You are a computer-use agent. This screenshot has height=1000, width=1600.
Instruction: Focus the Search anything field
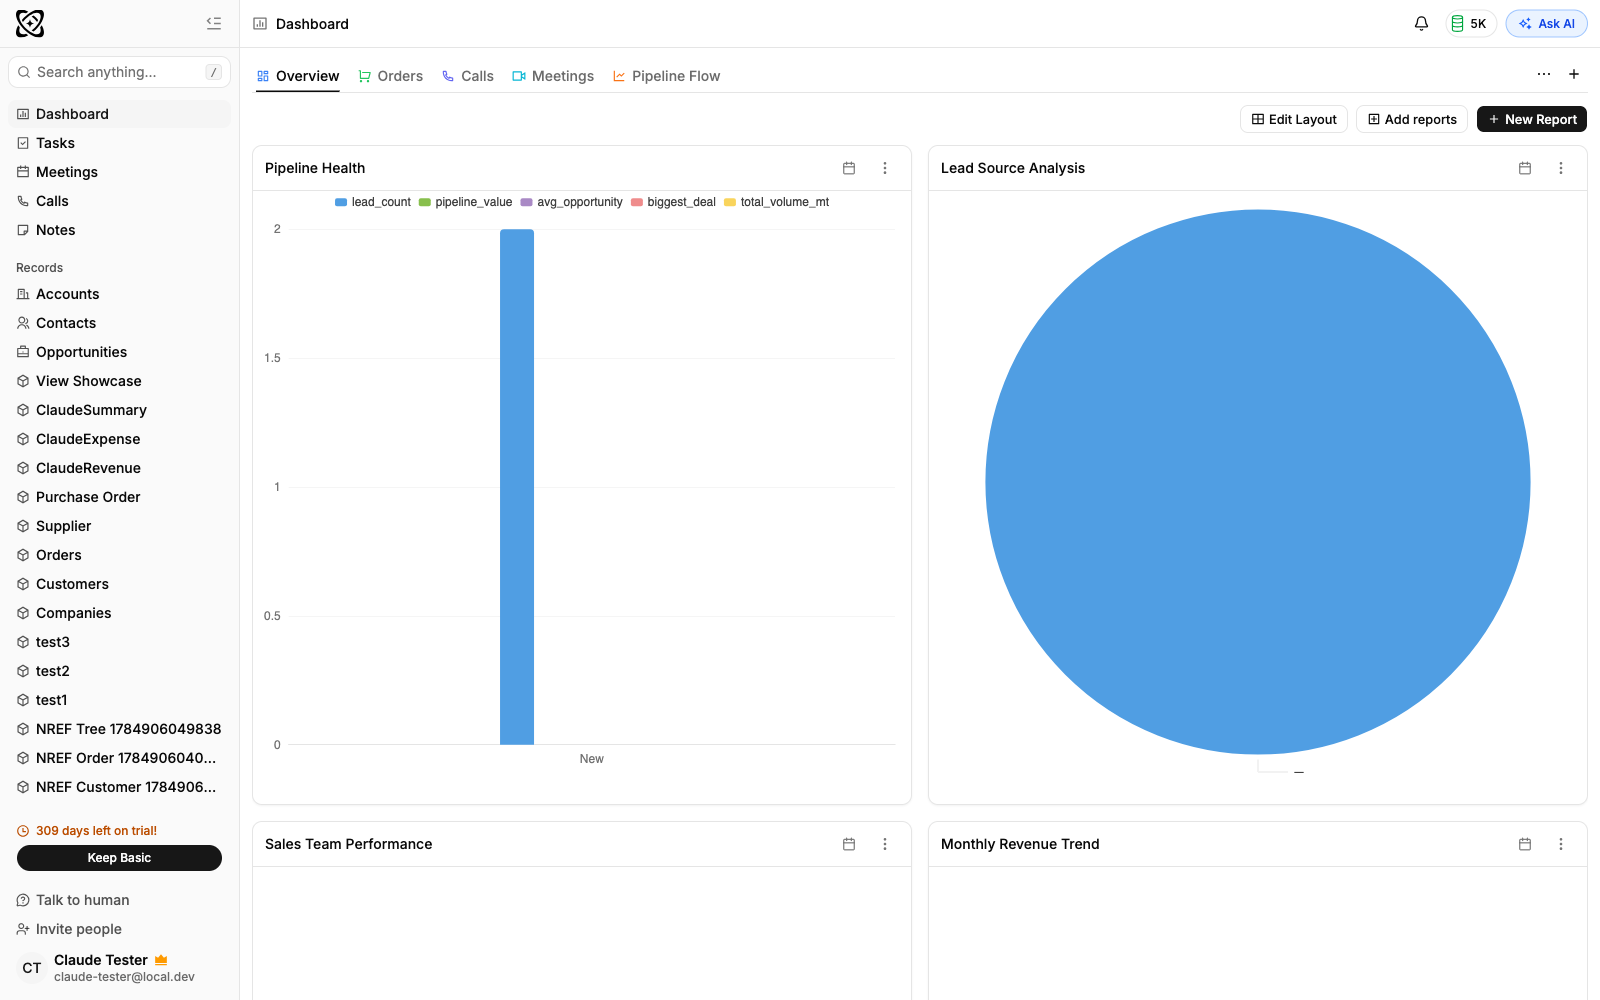(119, 72)
